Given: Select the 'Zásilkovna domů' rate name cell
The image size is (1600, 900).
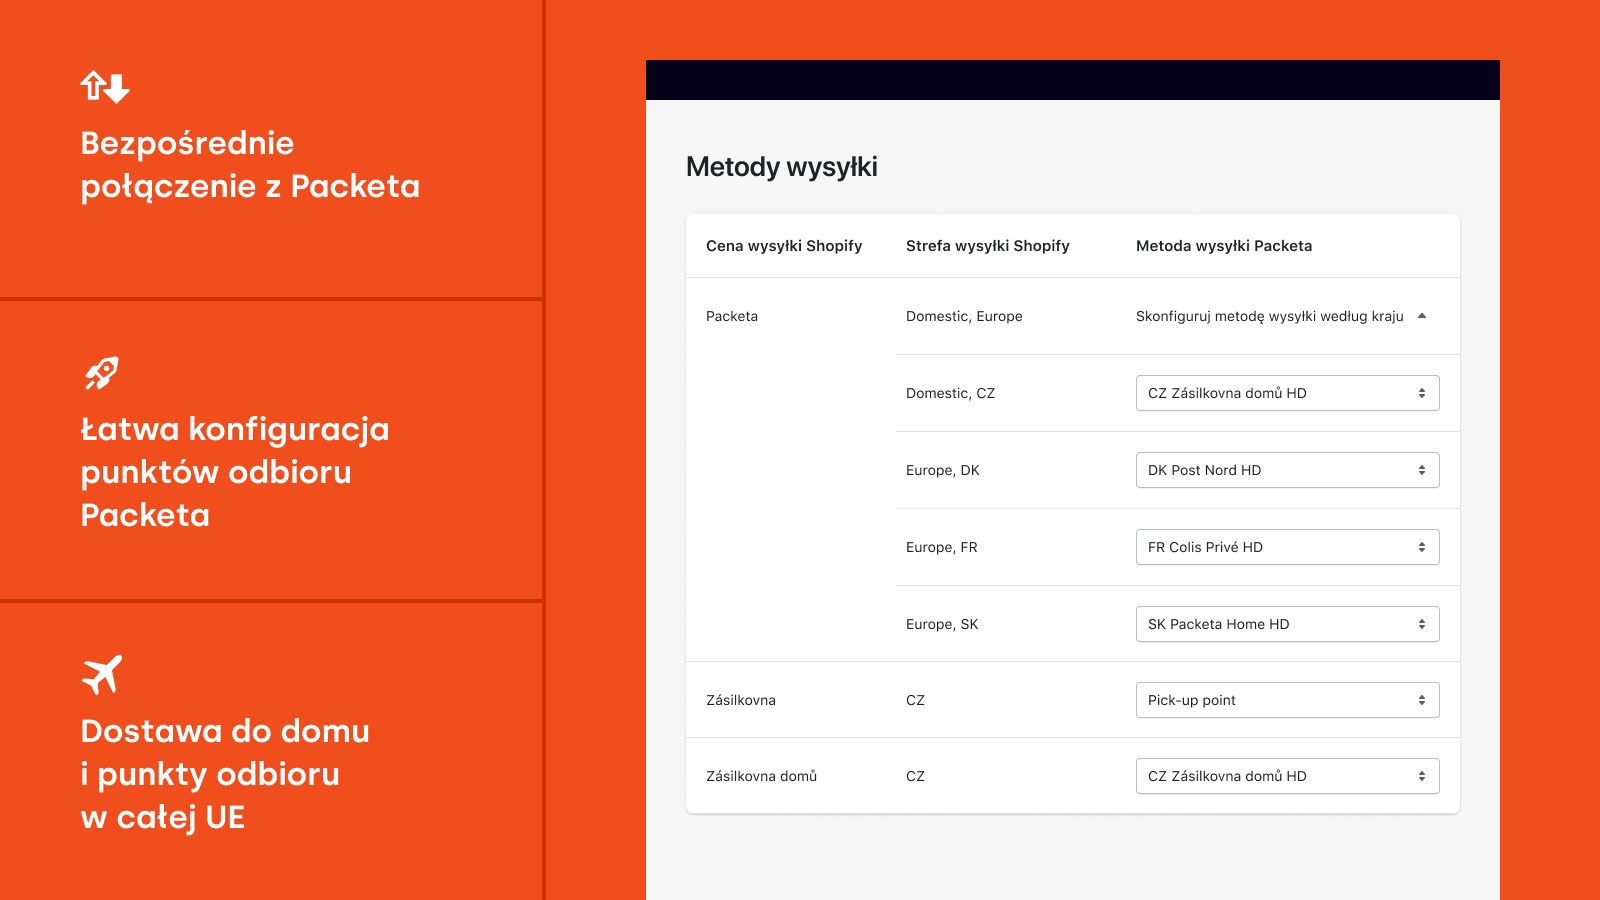Looking at the screenshot, I should 762,776.
